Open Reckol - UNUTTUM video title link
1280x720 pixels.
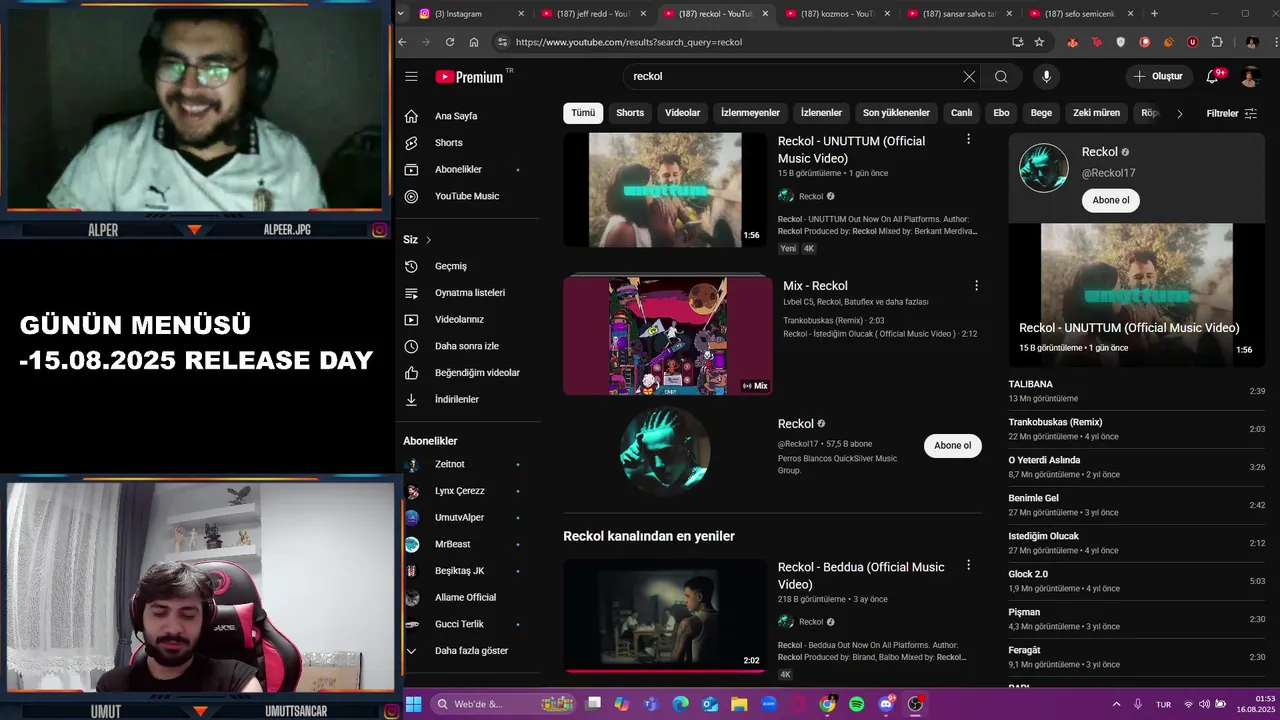[x=851, y=150]
